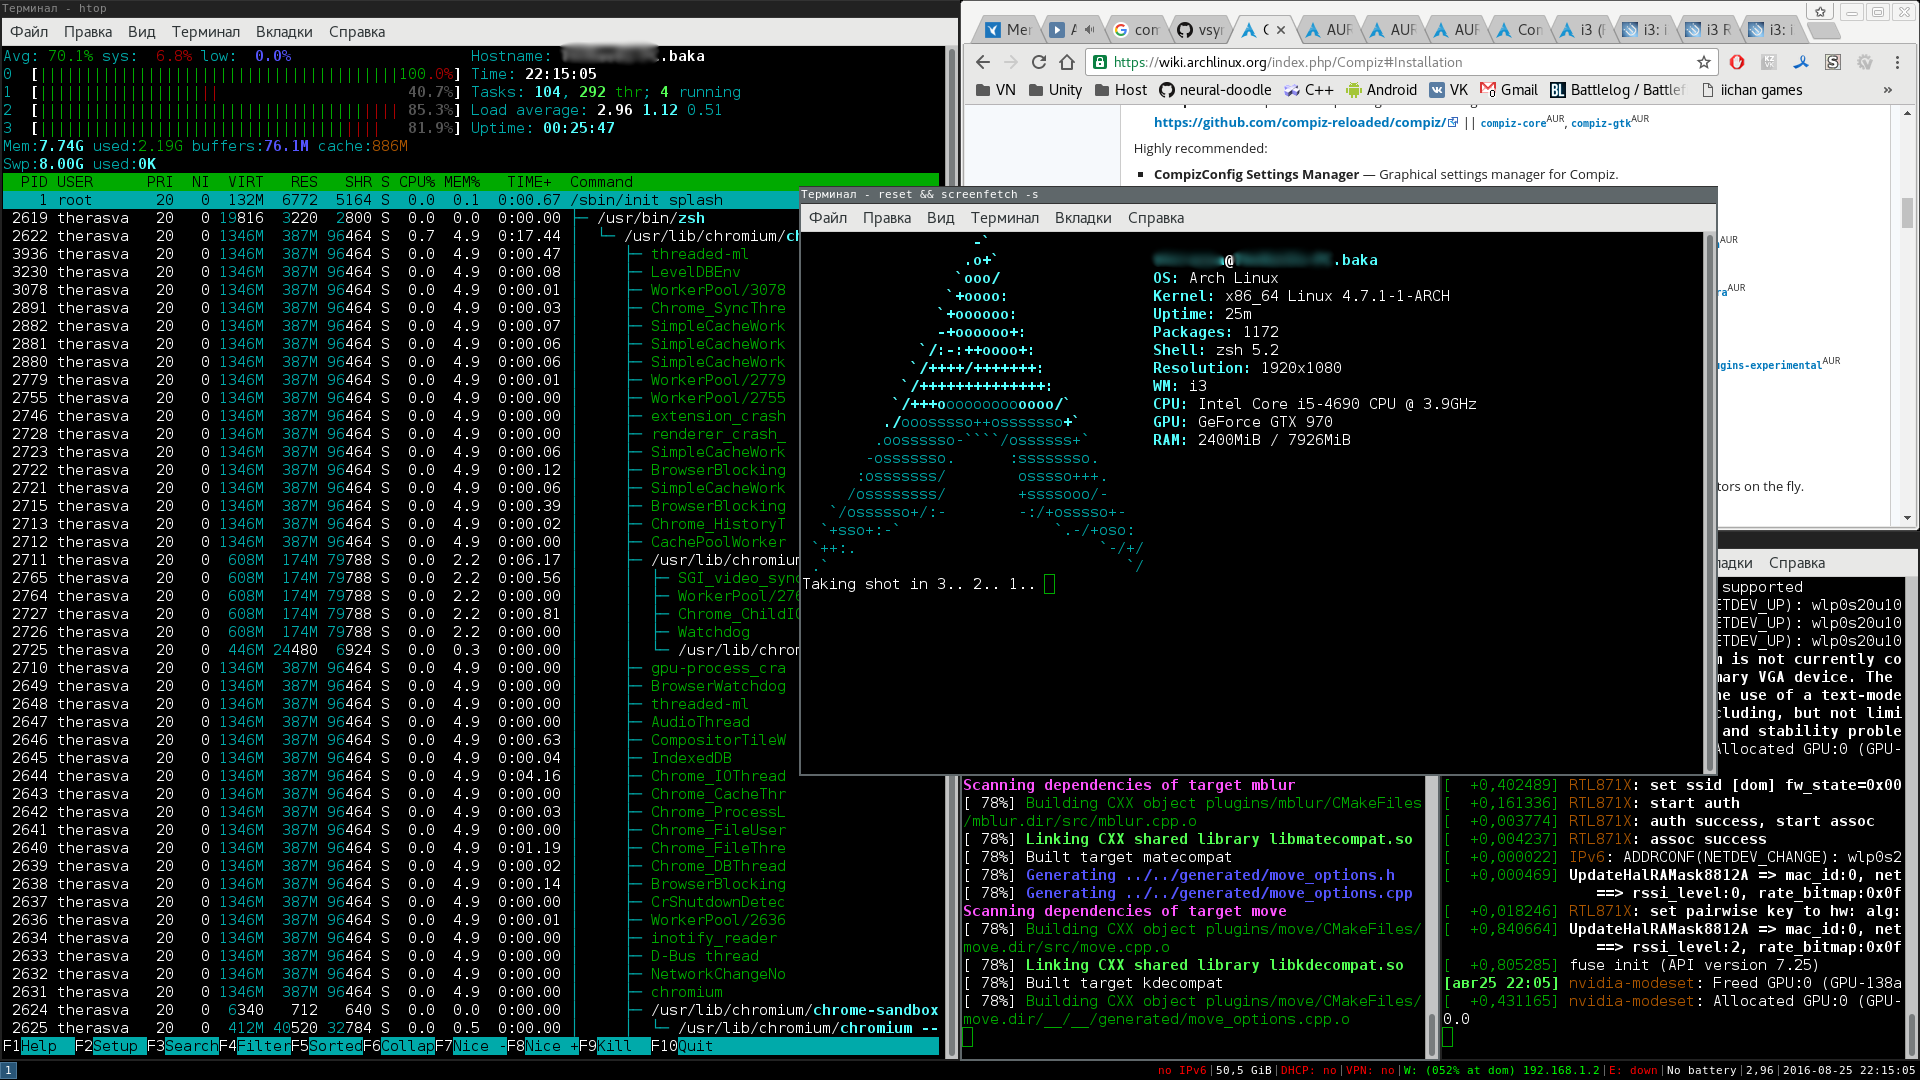Click the browser home icon
The height and width of the screenshot is (1080, 1920).
click(1067, 62)
